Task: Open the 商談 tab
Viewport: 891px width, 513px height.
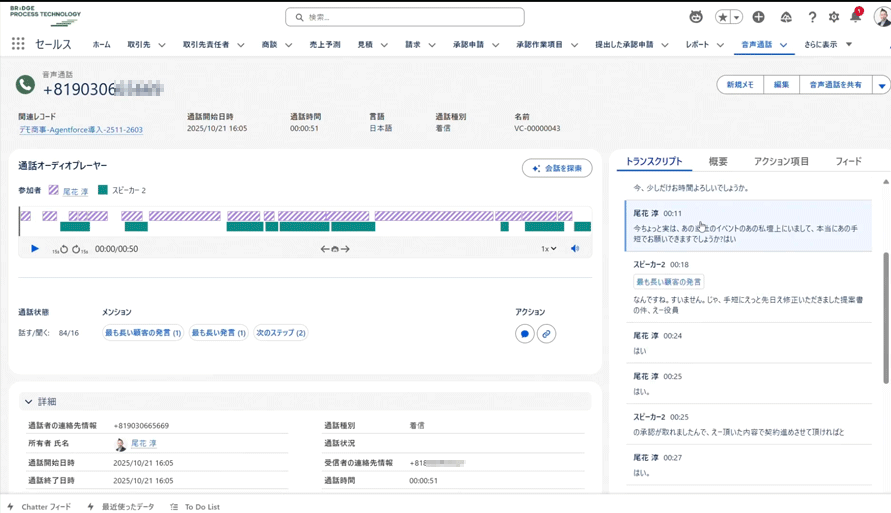Action: point(269,44)
